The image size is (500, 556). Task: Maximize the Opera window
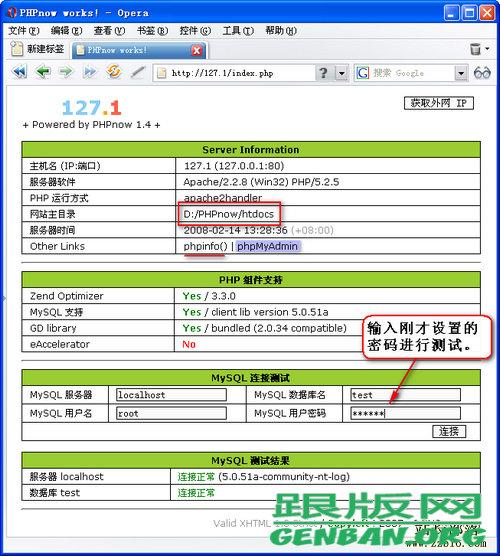[x=470, y=13]
